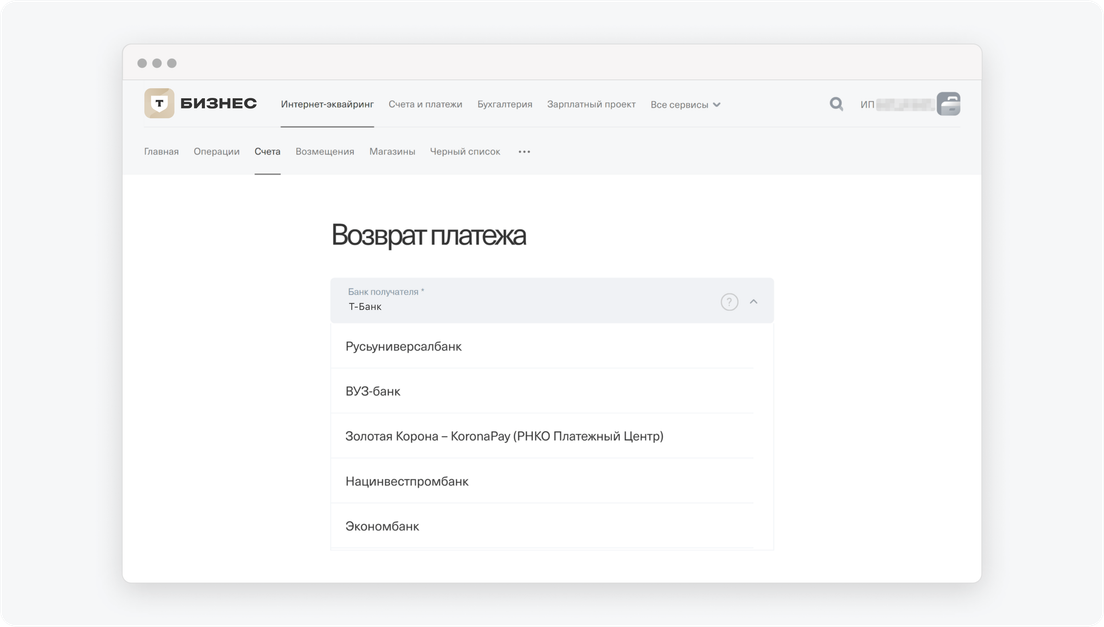Click the Возврат платежа heading
This screenshot has width=1104, height=627.
429,235
